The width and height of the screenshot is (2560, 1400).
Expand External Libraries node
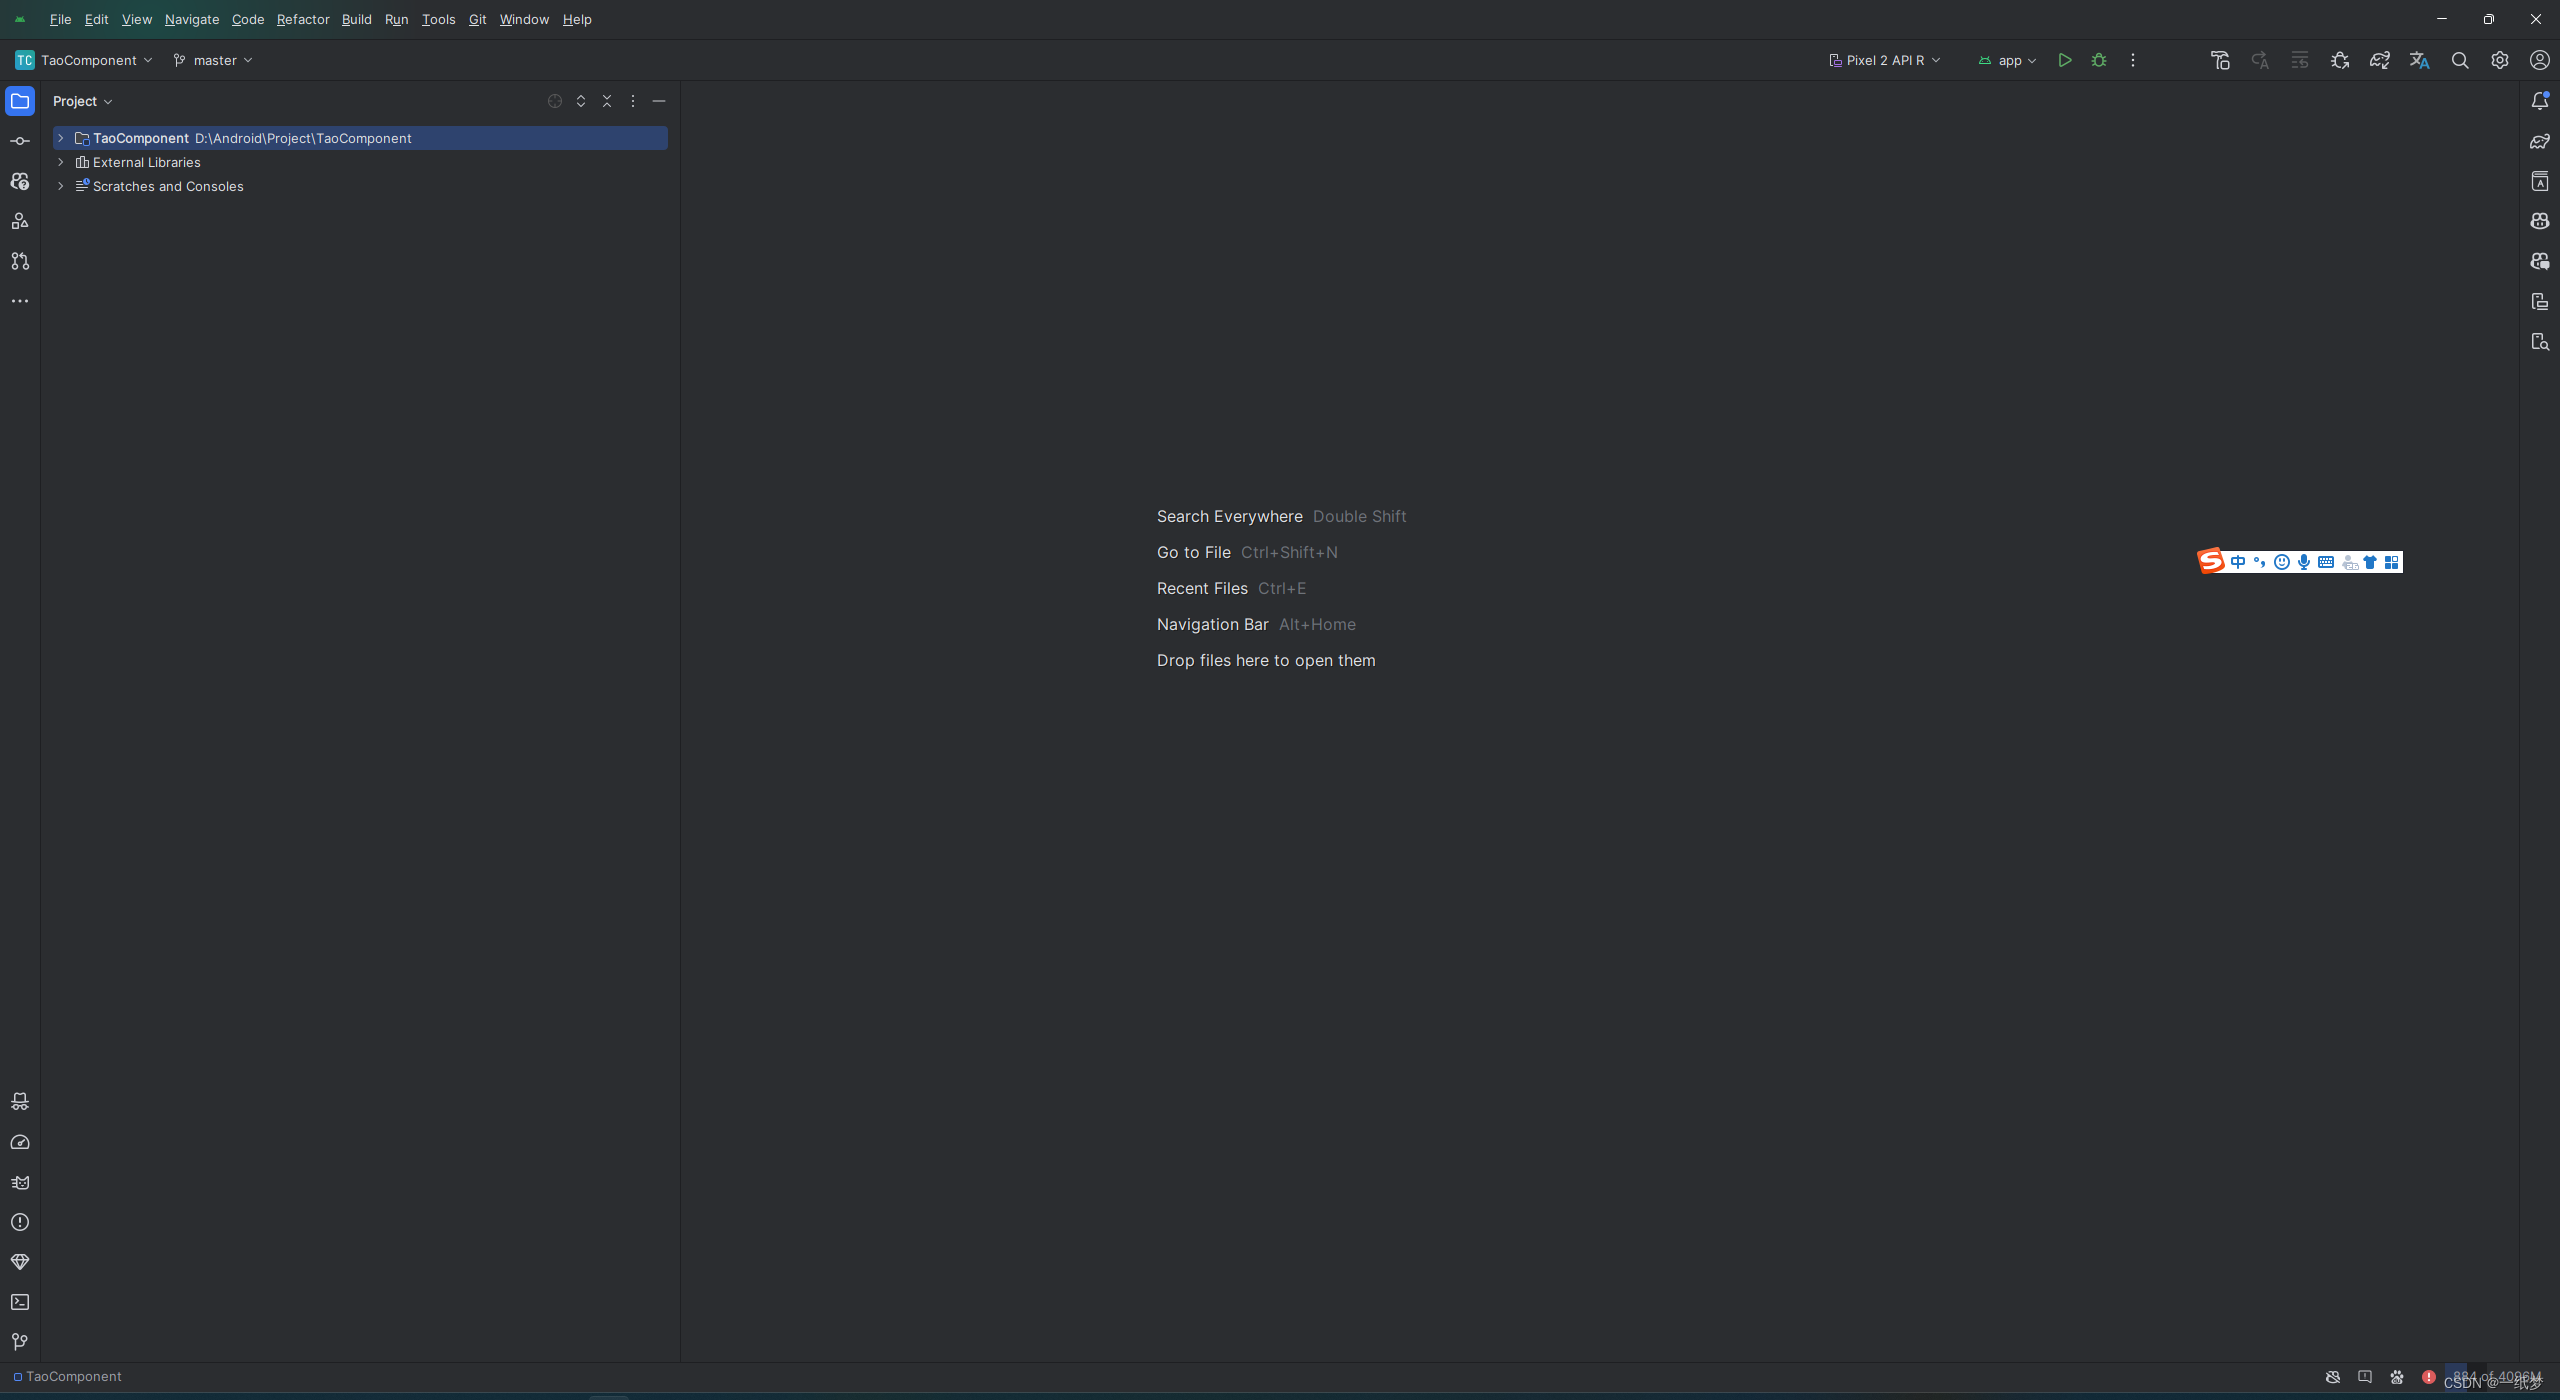(61, 162)
